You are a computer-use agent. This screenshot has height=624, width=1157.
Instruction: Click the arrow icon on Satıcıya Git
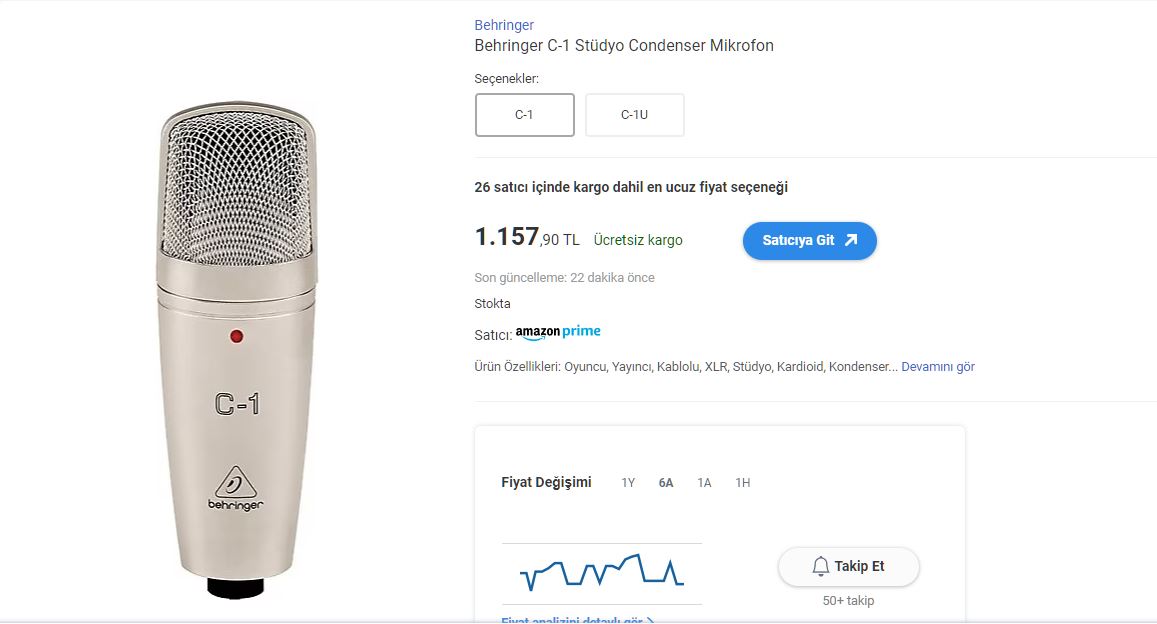(x=851, y=240)
